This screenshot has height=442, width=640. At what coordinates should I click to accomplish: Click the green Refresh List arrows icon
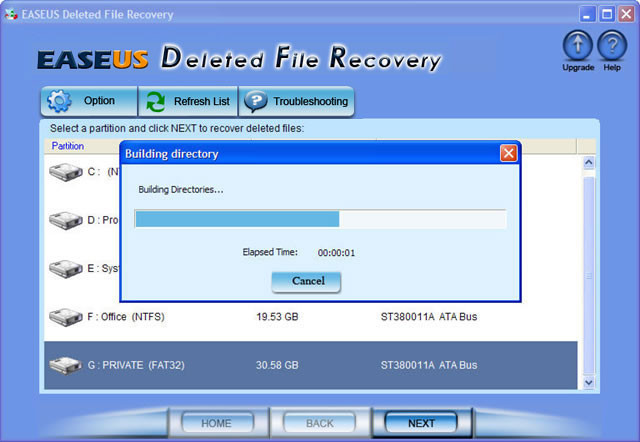(156, 101)
